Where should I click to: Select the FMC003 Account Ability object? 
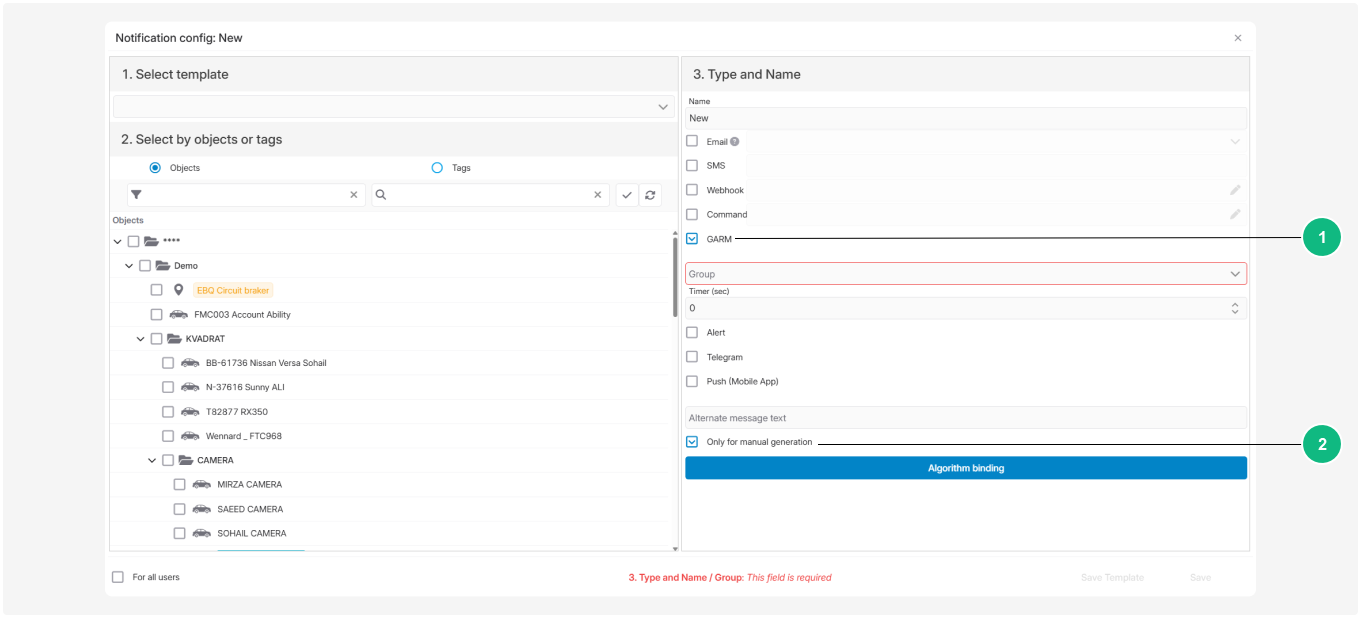coord(156,315)
